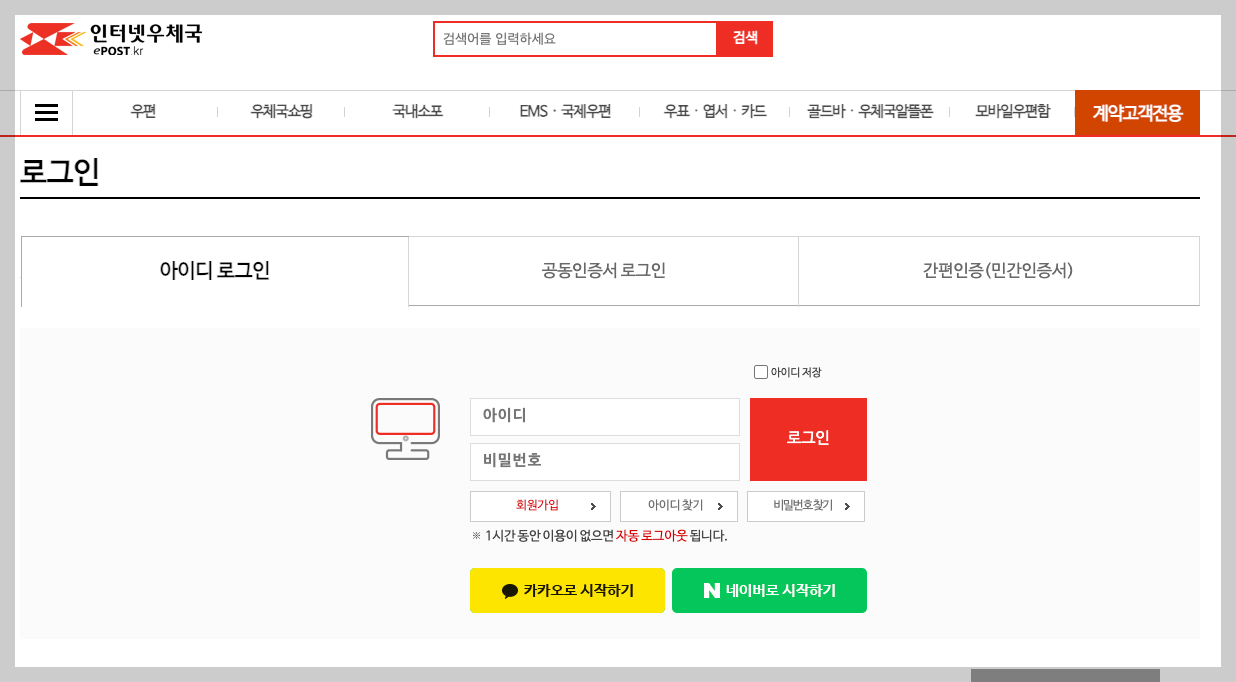This screenshot has width=1236, height=682.
Task: Expand the 회원가입 option via its chevron
Action: click(x=594, y=506)
